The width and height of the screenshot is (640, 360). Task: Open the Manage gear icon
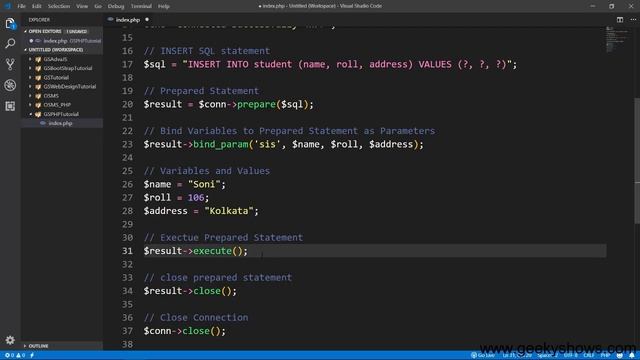[10, 340]
